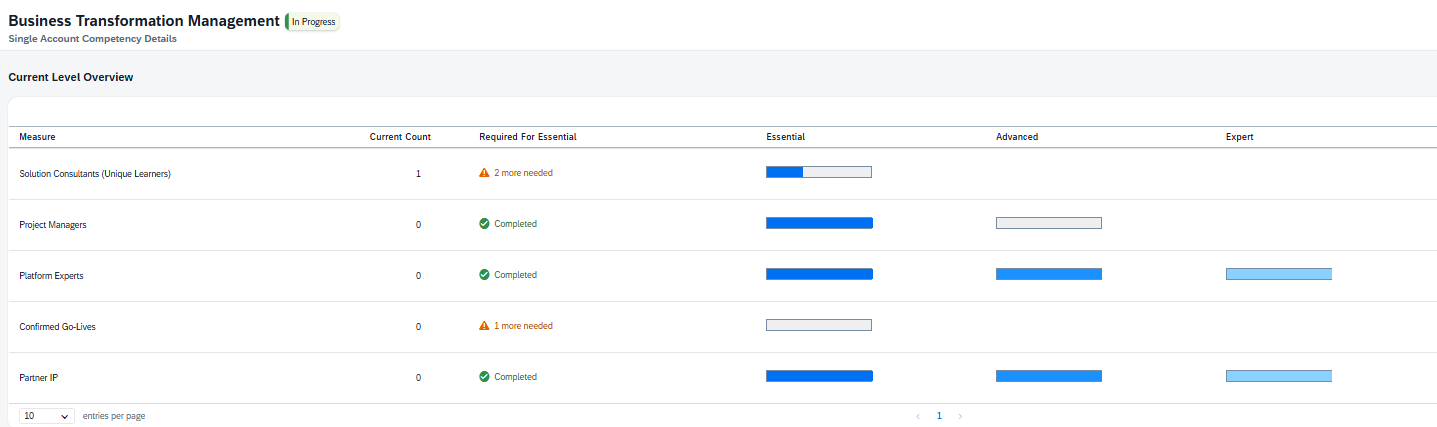
Task: Select page 1 in pagination
Action: click(939, 416)
